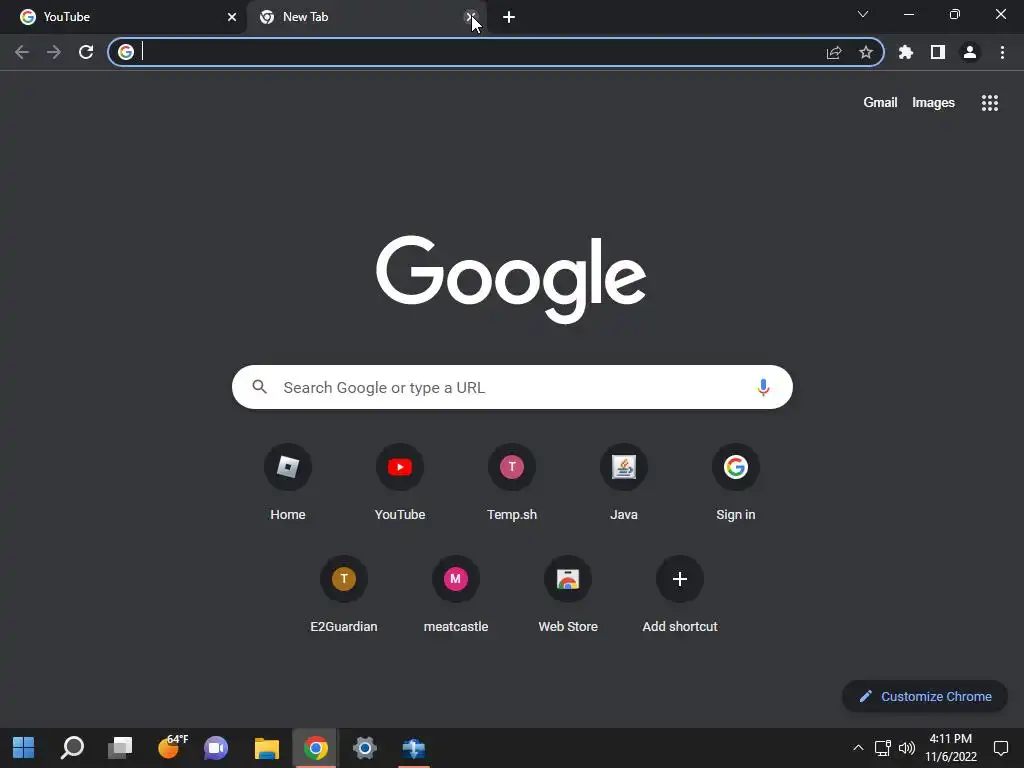Open Task View on taskbar
Viewport: 1024px width, 768px height.
coord(120,748)
